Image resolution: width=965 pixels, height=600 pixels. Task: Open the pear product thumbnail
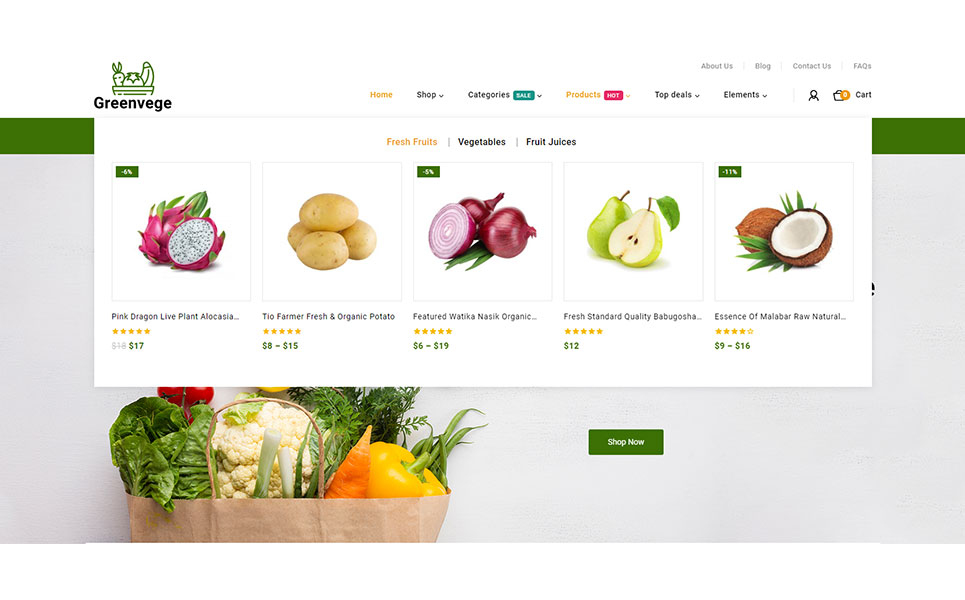click(x=633, y=231)
